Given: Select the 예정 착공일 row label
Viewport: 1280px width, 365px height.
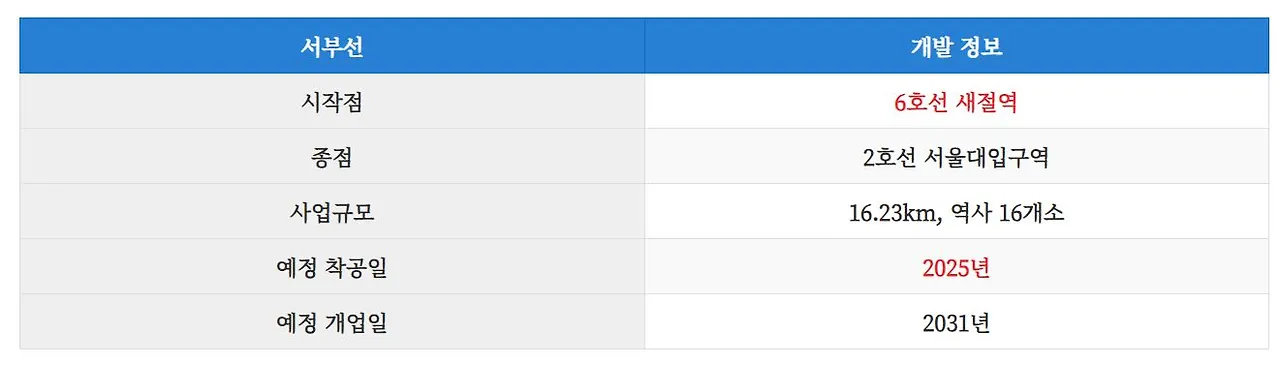Looking at the screenshot, I should (331, 267).
